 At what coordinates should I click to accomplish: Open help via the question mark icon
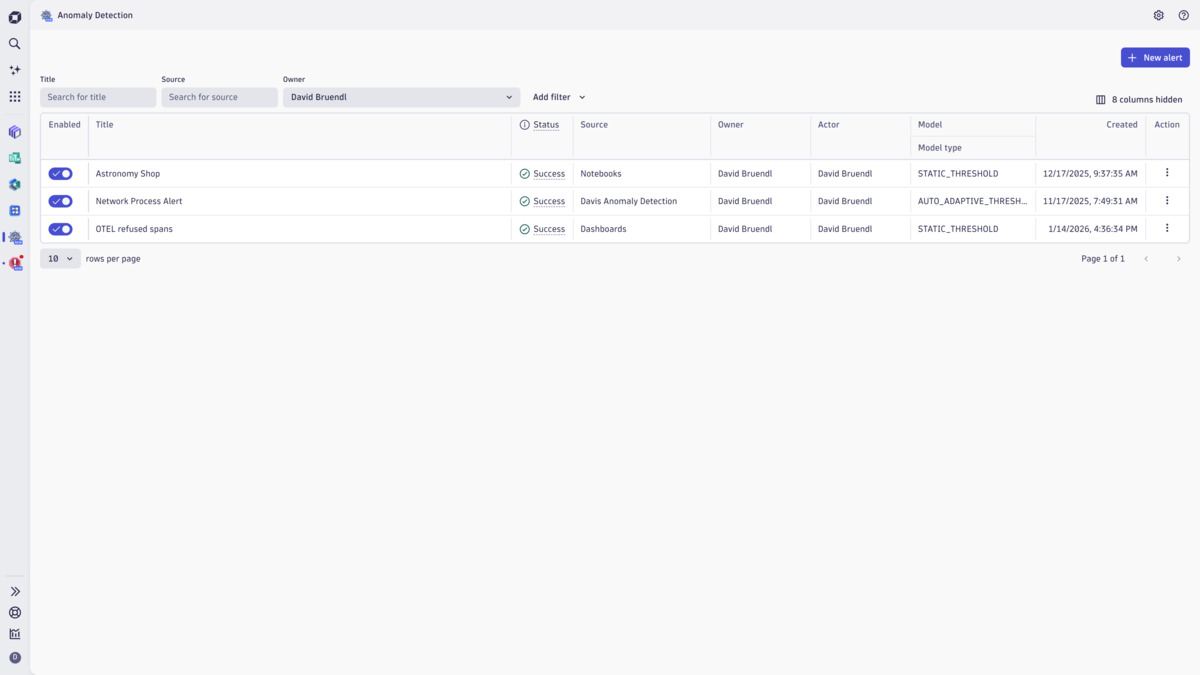point(1184,15)
